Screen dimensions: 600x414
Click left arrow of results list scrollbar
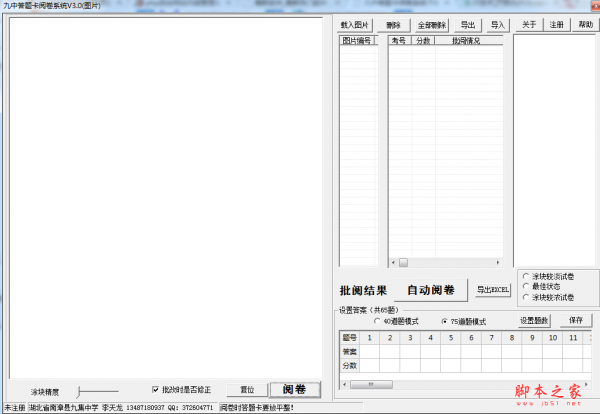tap(393, 262)
